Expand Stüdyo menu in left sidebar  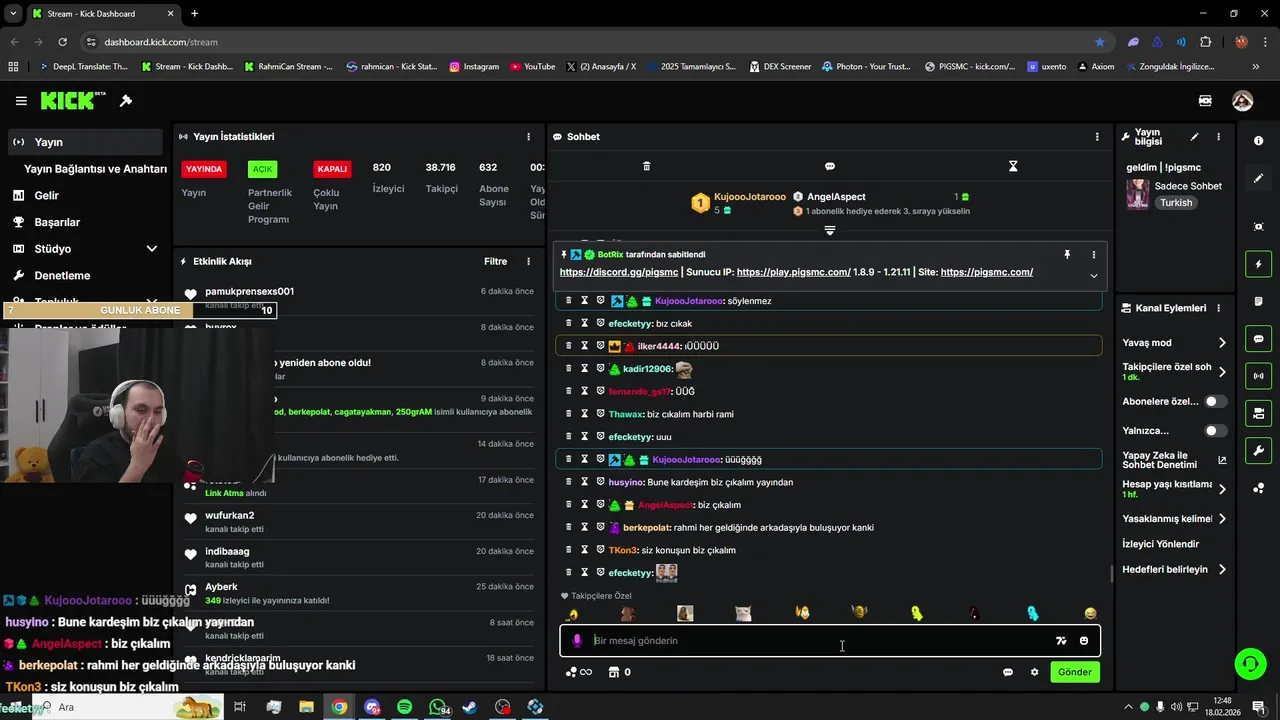pyautogui.click(x=152, y=249)
